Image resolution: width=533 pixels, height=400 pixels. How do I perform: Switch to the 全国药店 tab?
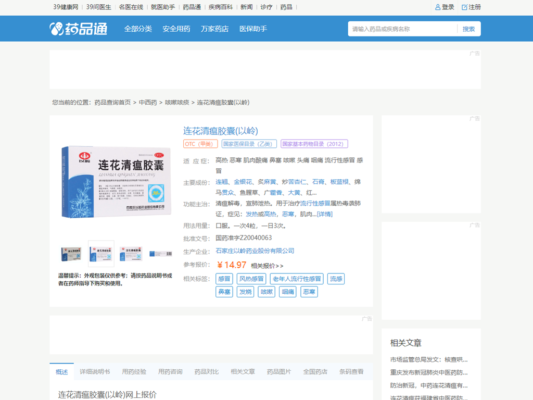click(x=315, y=372)
